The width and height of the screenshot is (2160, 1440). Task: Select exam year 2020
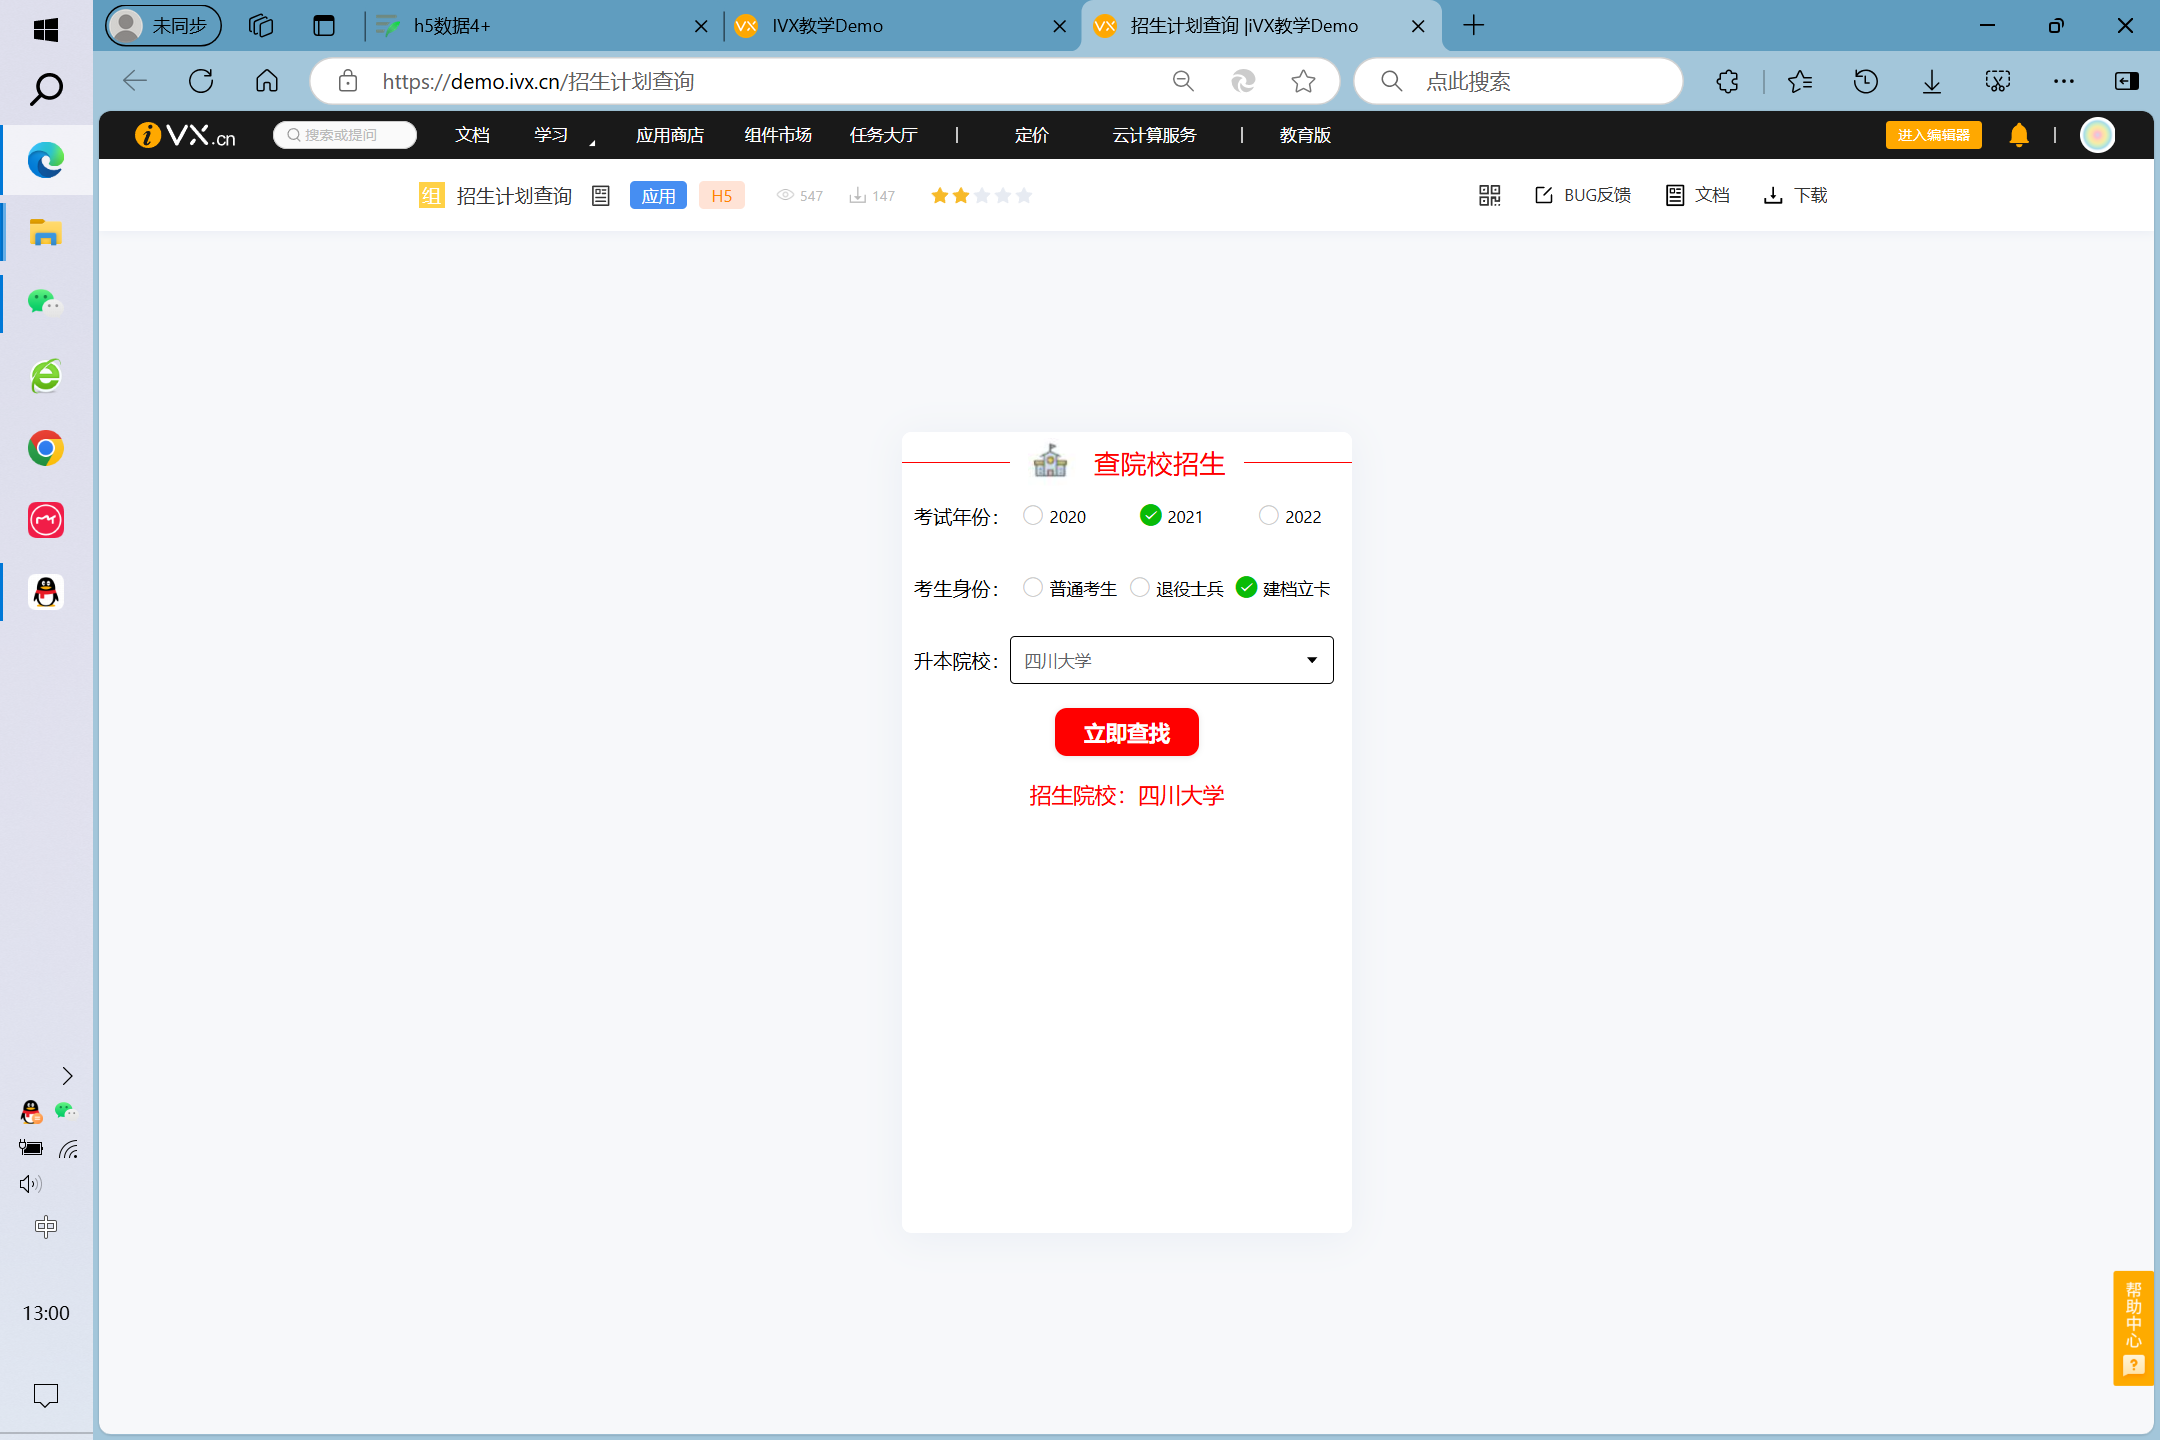[x=1033, y=515]
